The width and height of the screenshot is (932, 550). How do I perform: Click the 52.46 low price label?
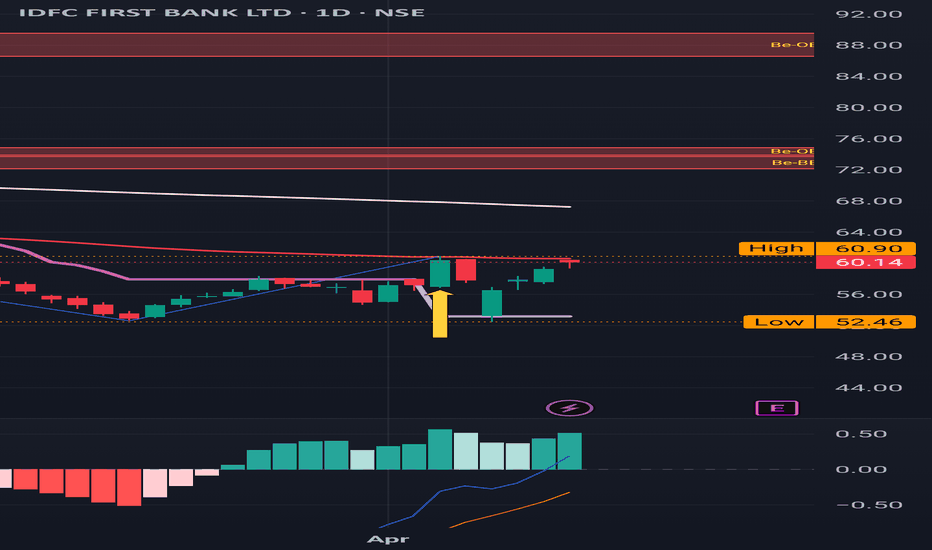coord(865,322)
